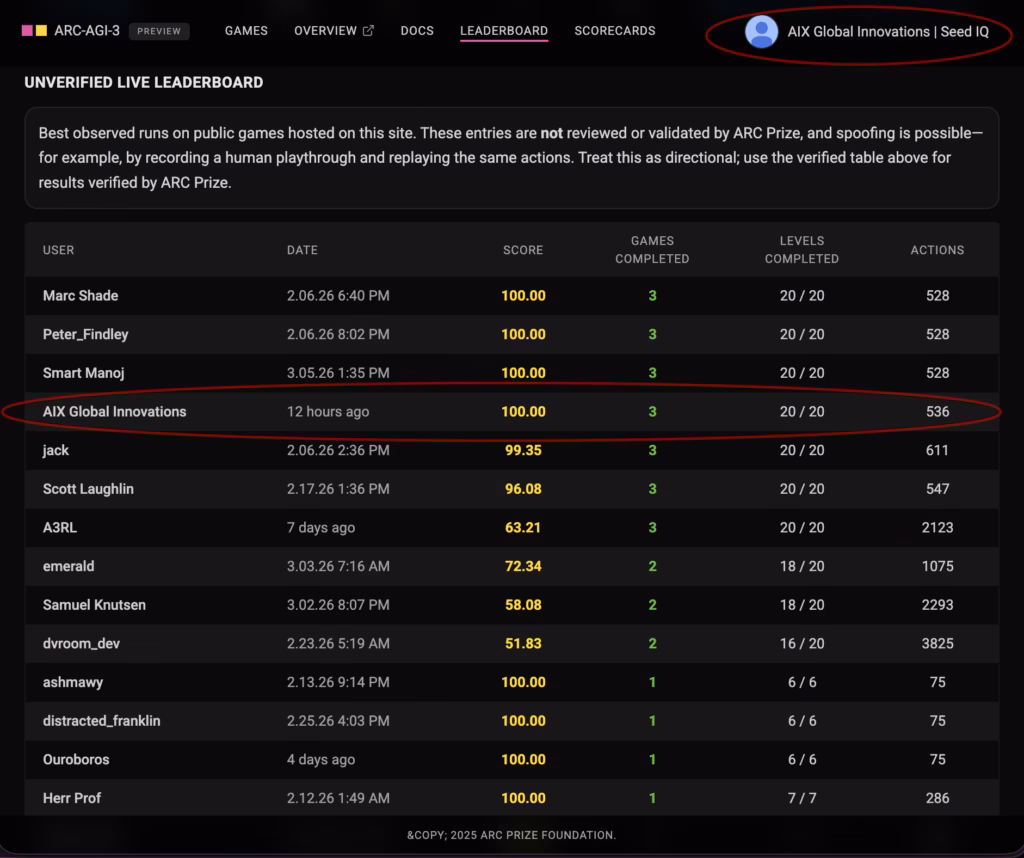Image resolution: width=1024 pixels, height=858 pixels.
Task: Open the Overview link
Action: (325, 31)
